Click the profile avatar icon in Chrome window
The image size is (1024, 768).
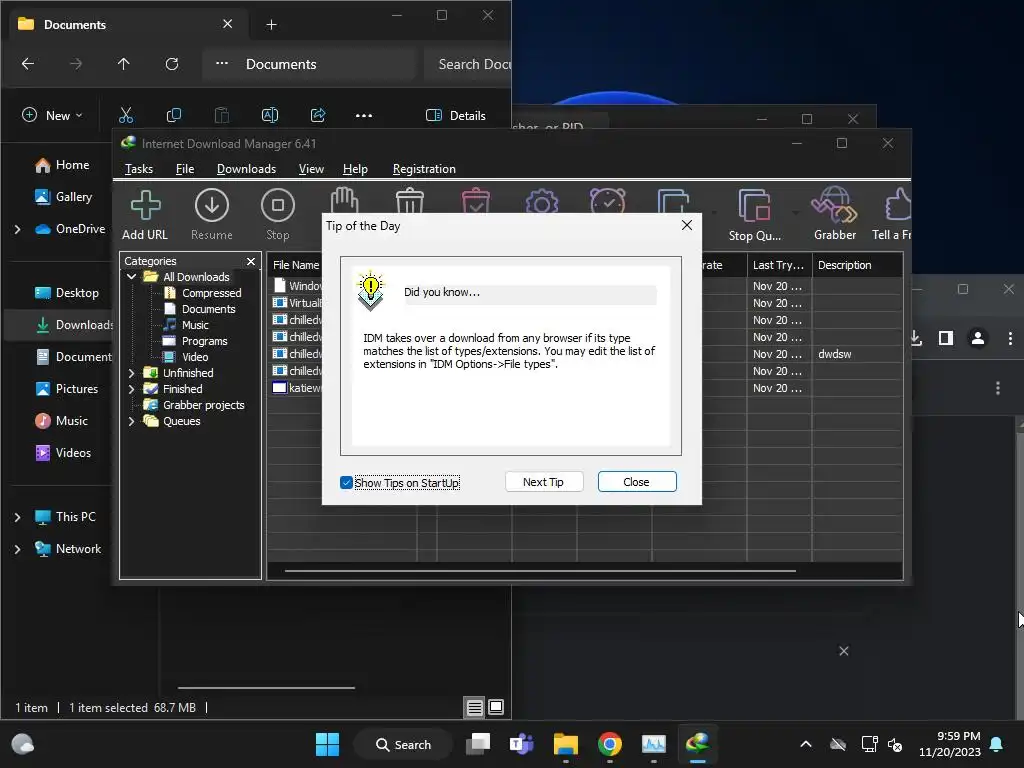(x=978, y=338)
